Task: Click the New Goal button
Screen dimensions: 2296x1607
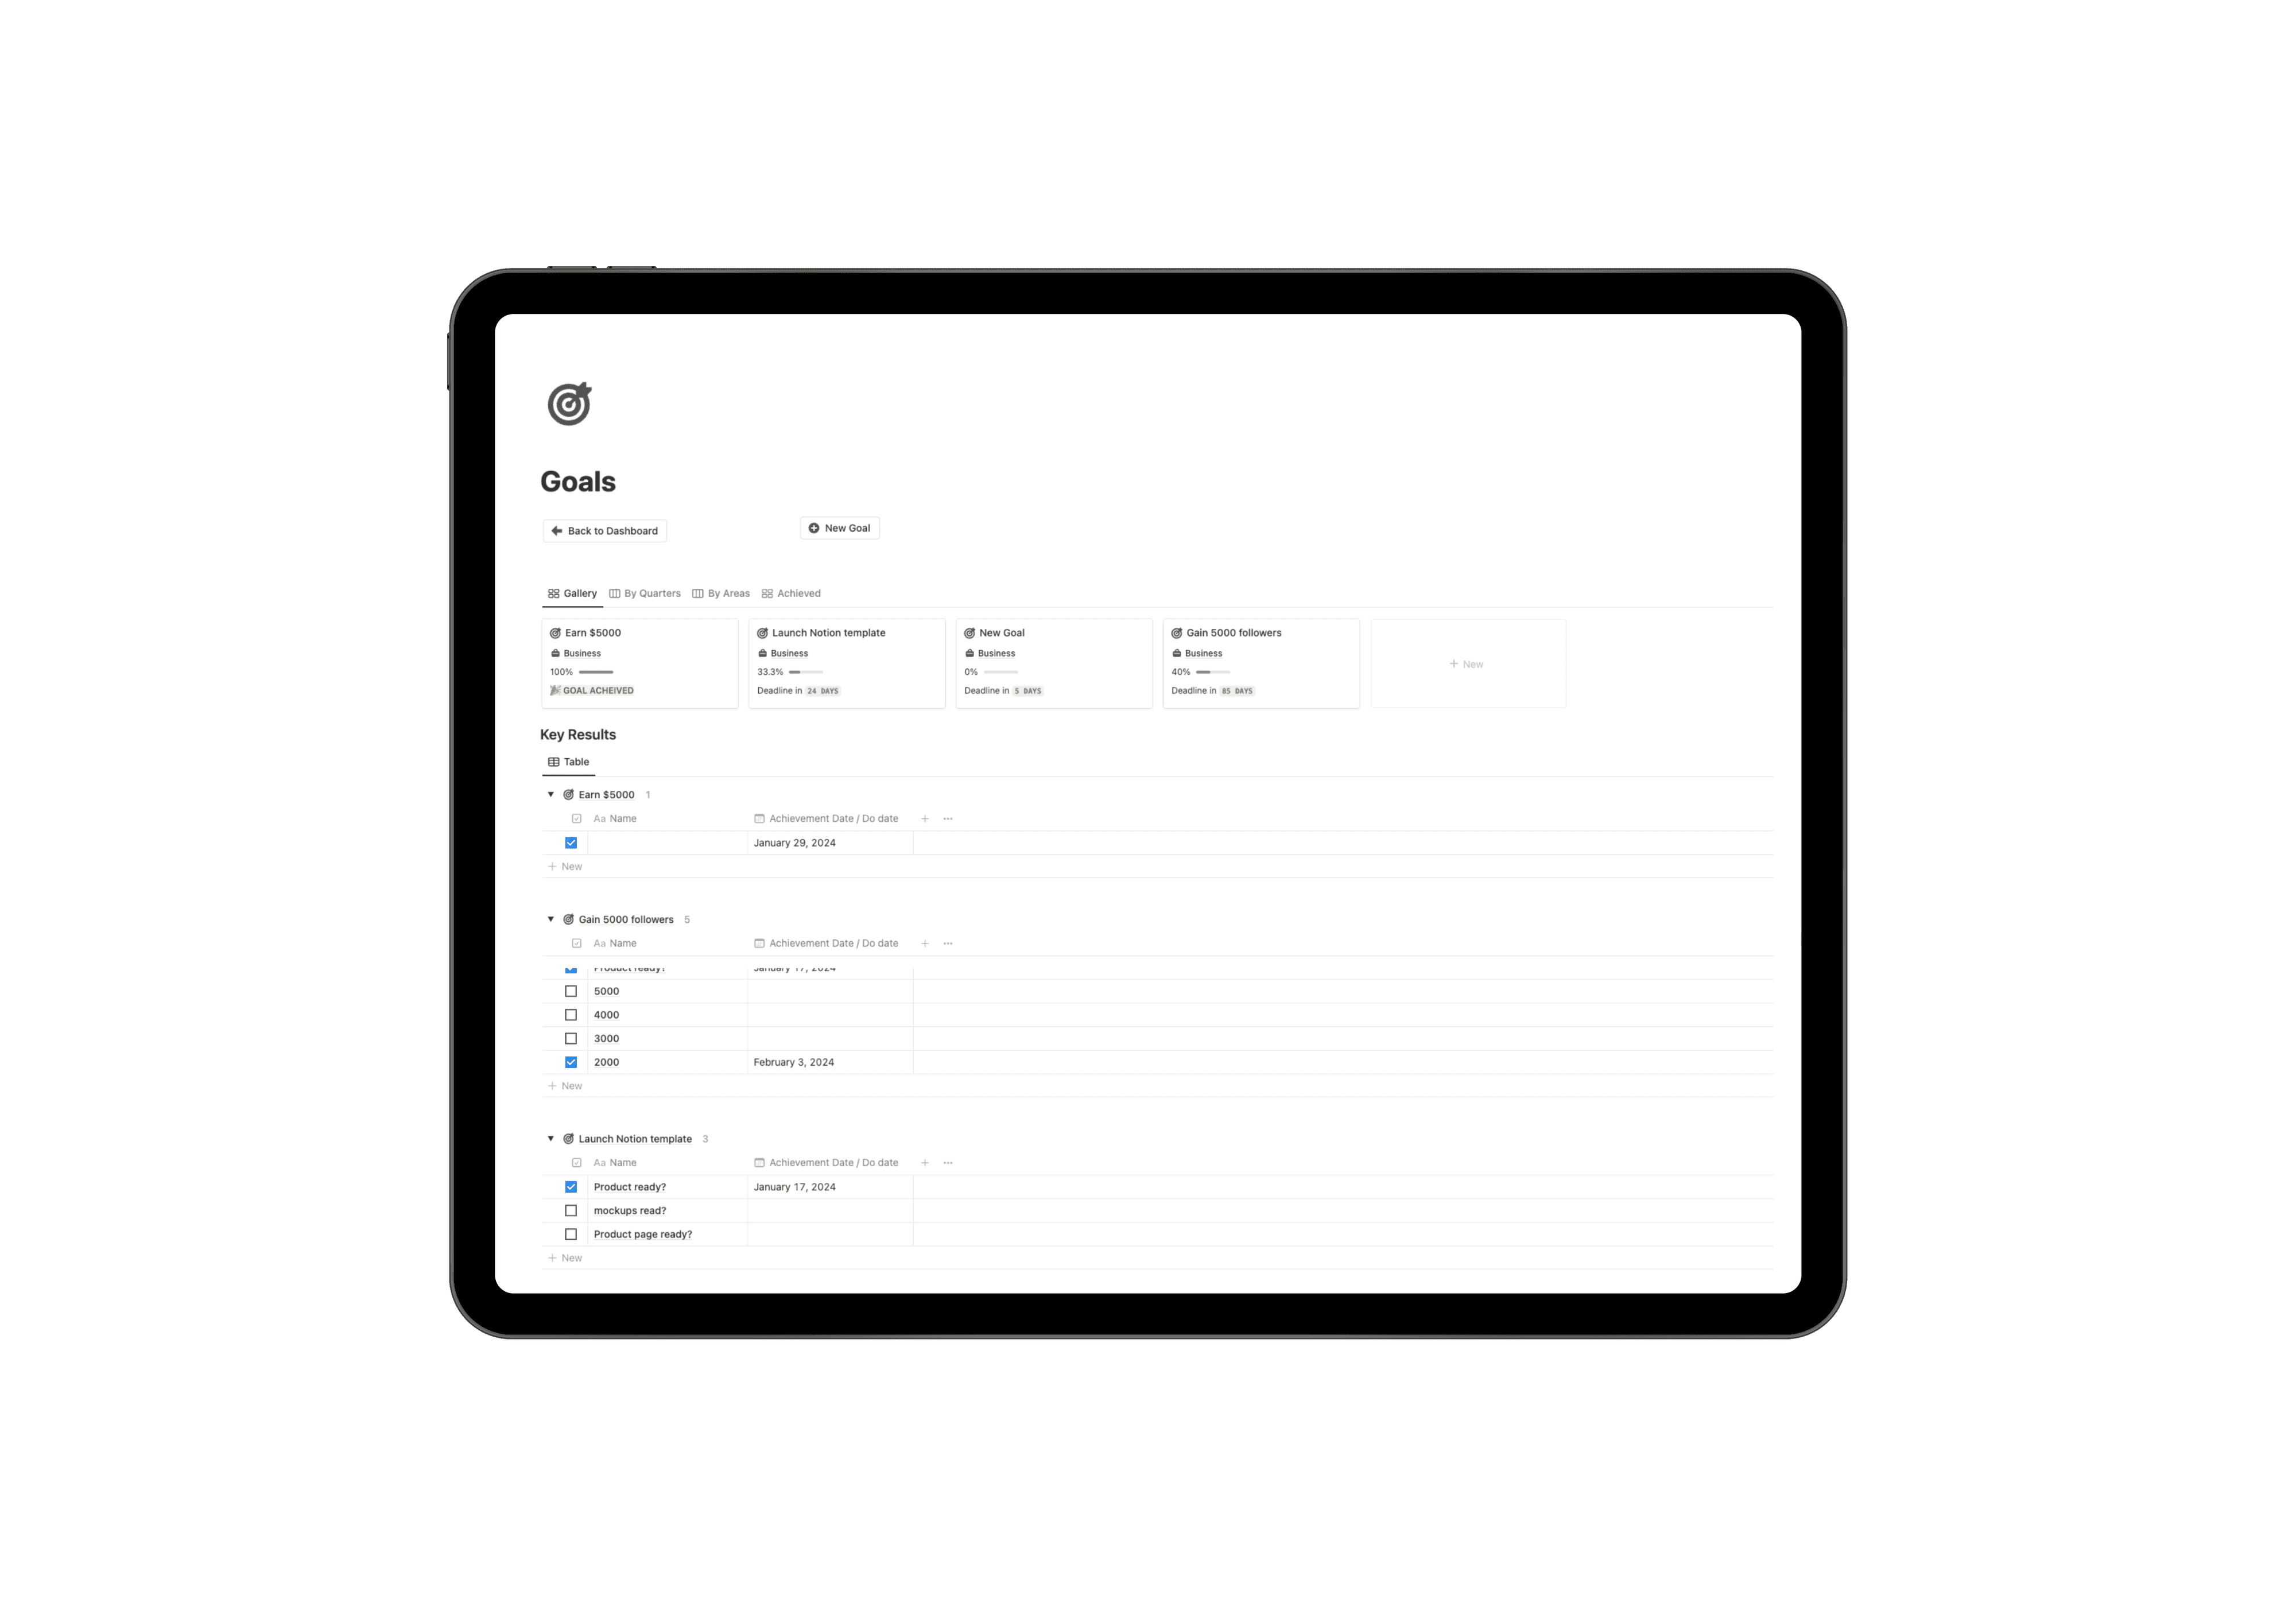Action: (839, 527)
